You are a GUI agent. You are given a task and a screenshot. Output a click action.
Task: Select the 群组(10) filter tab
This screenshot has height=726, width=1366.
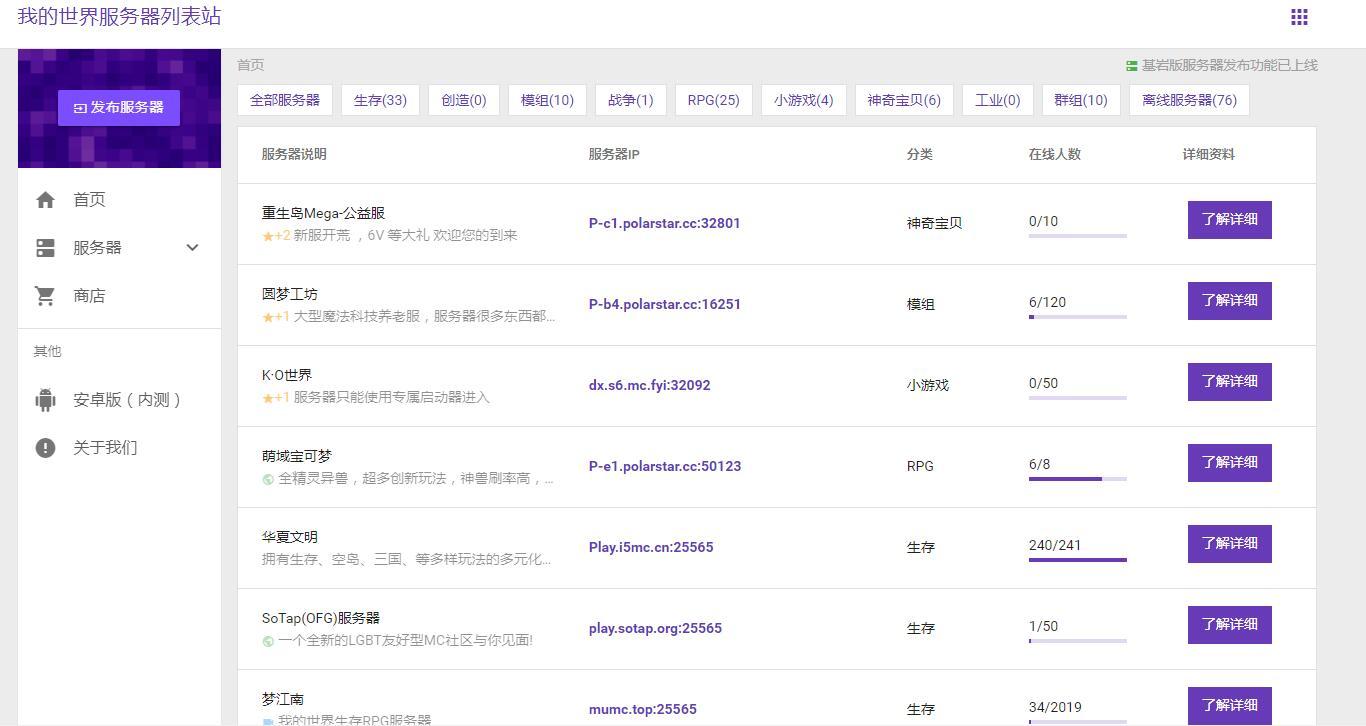pos(1081,100)
